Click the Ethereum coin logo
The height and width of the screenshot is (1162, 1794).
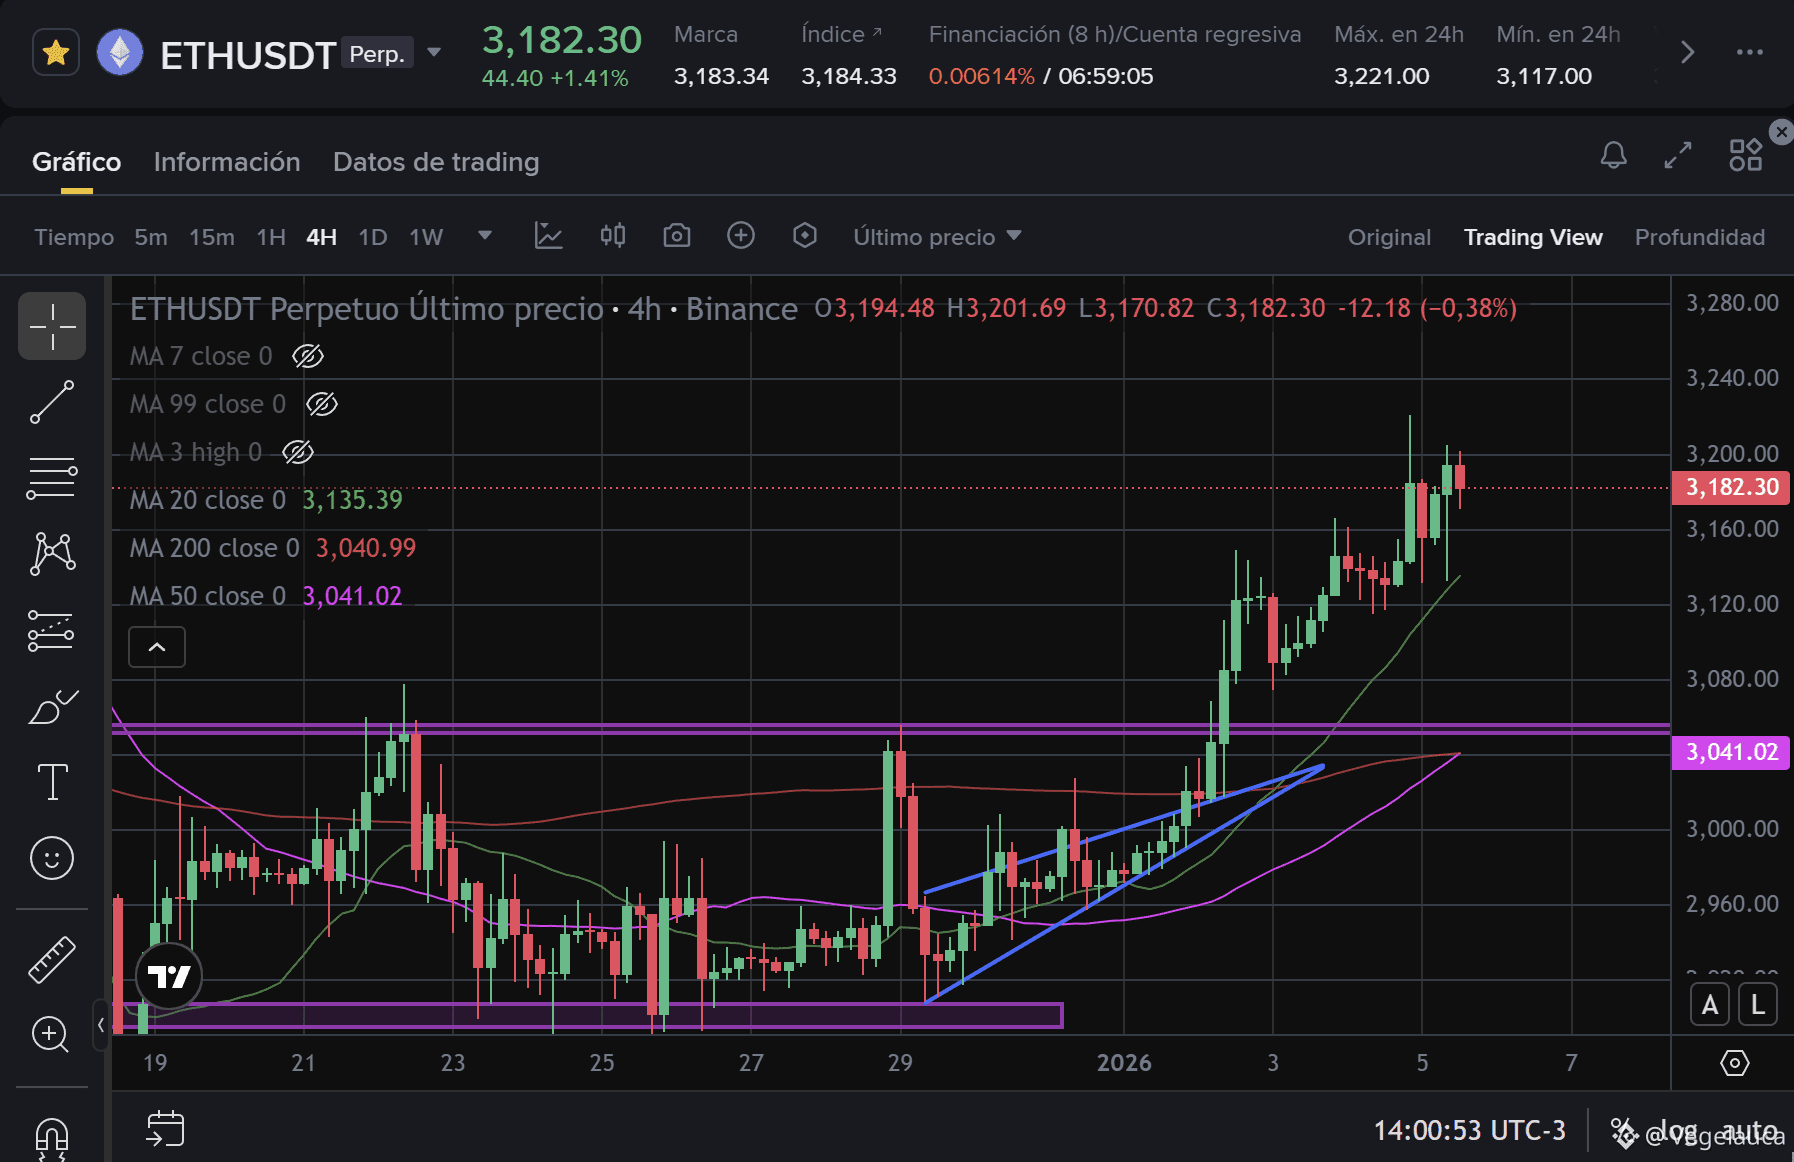pyautogui.click(x=120, y=53)
